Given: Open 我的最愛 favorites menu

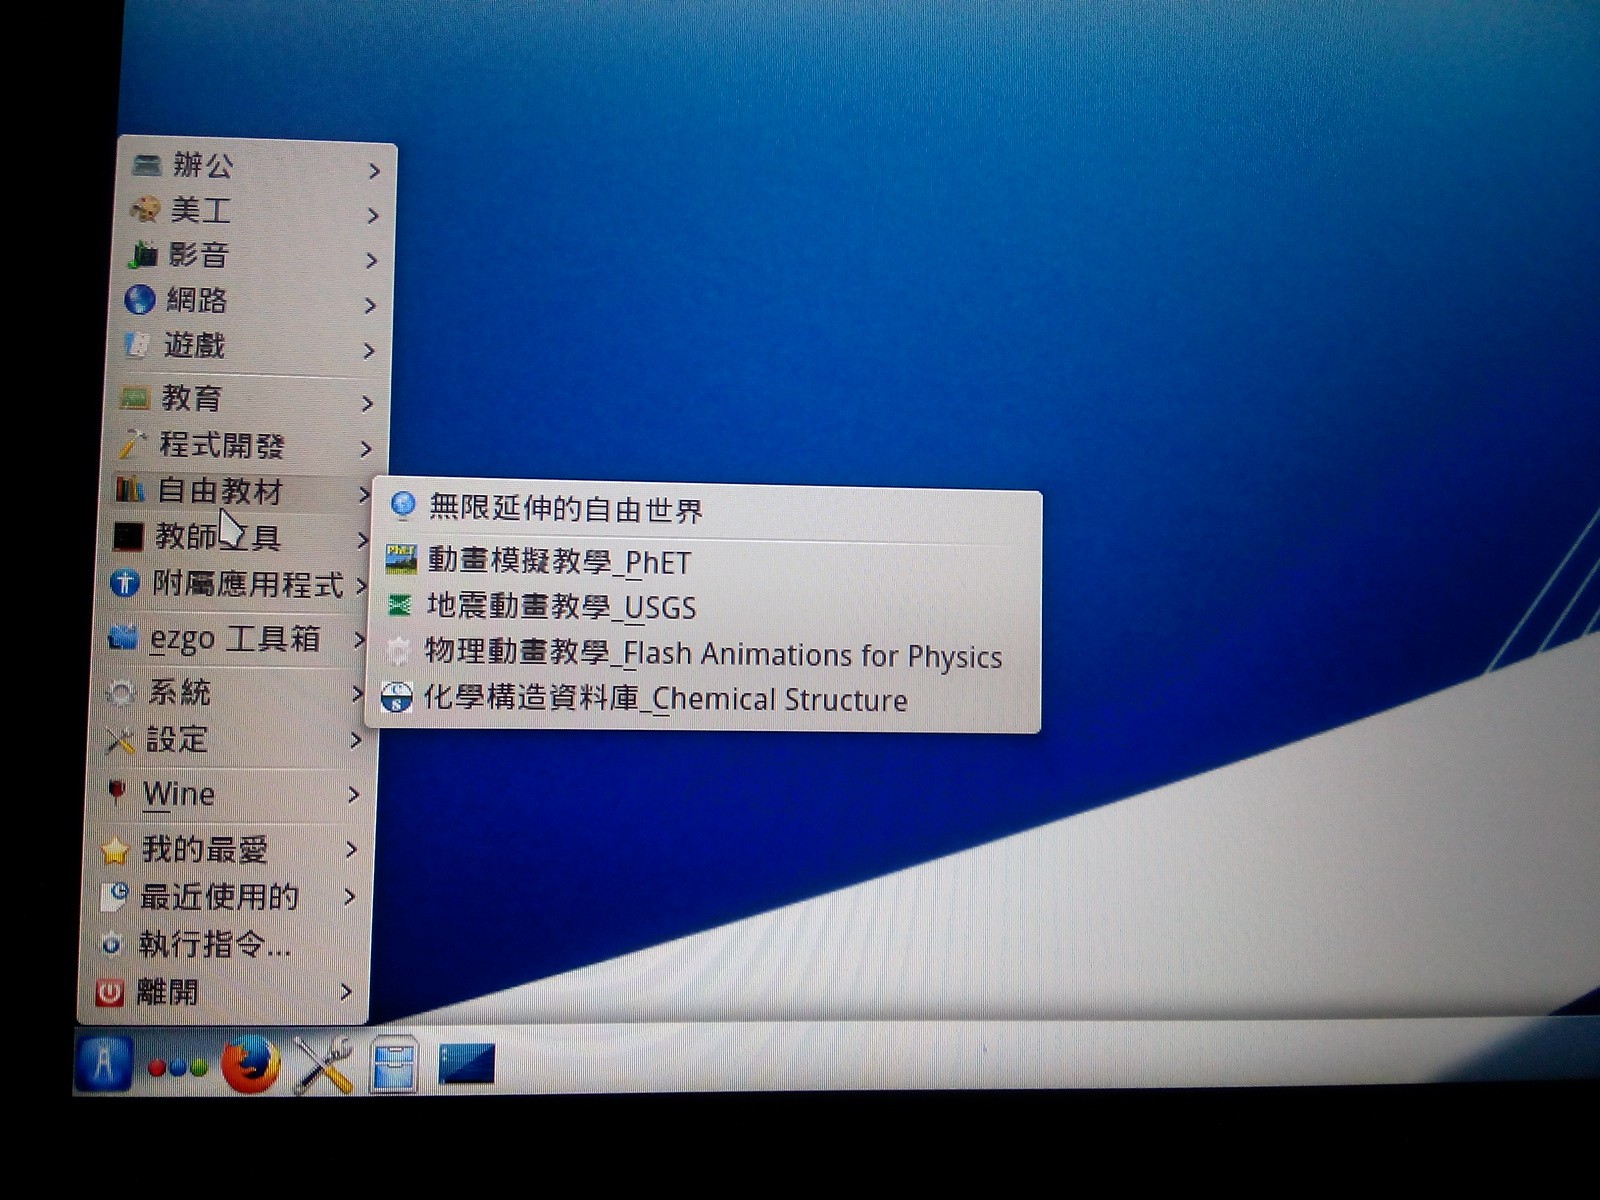Looking at the screenshot, I should pos(204,849).
